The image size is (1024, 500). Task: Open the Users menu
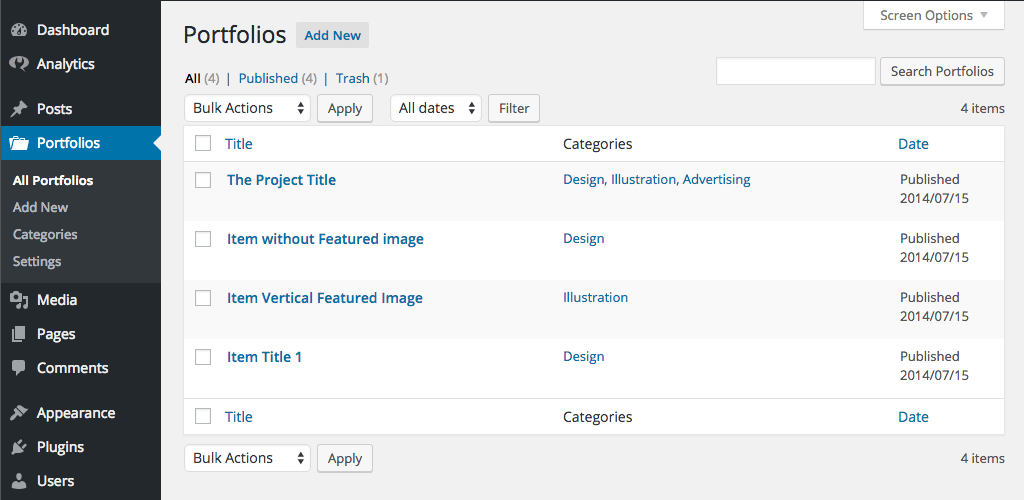click(x=56, y=481)
